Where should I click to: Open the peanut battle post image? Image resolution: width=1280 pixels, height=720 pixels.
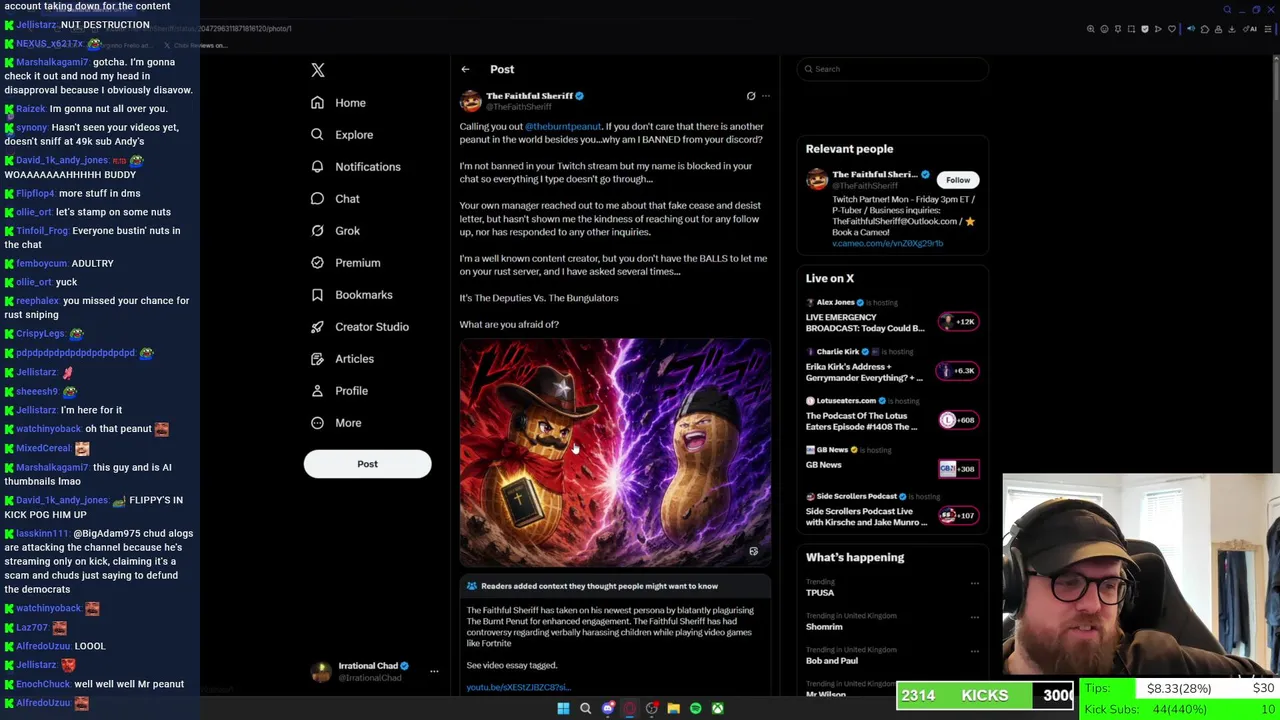point(615,452)
